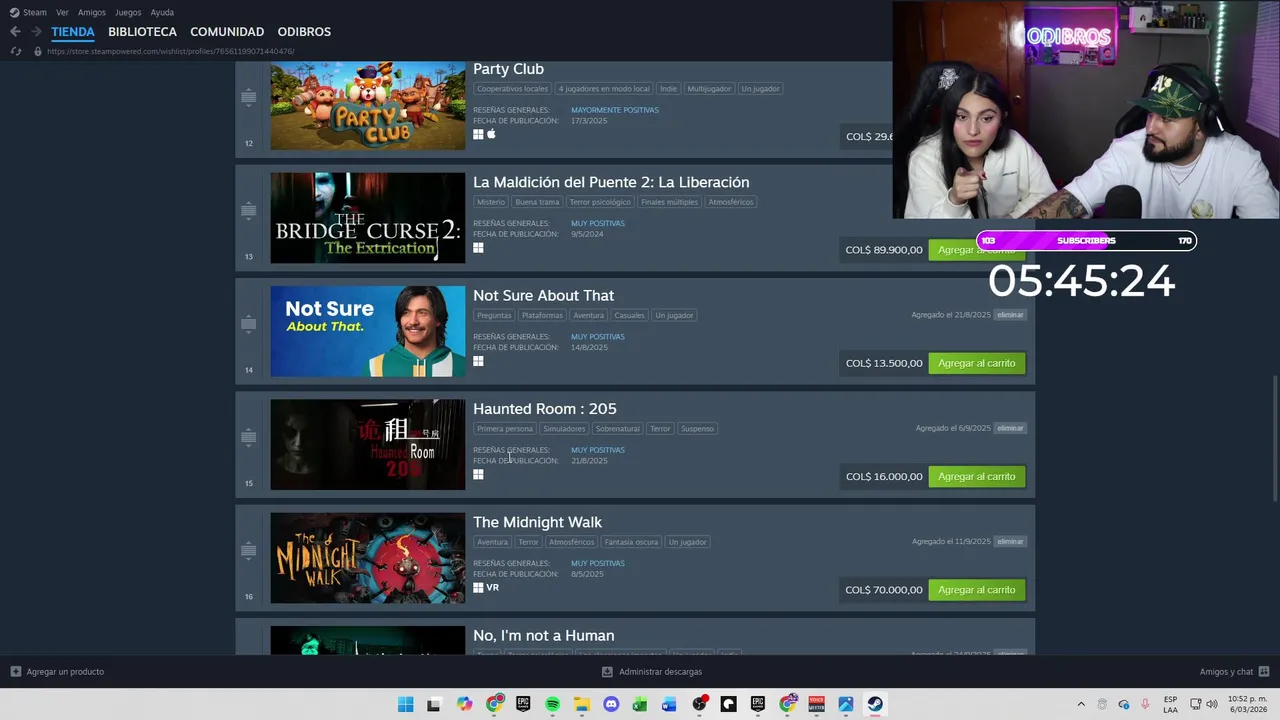1280x720 pixels.
Task: Open the Ver menu
Action: [63, 12]
